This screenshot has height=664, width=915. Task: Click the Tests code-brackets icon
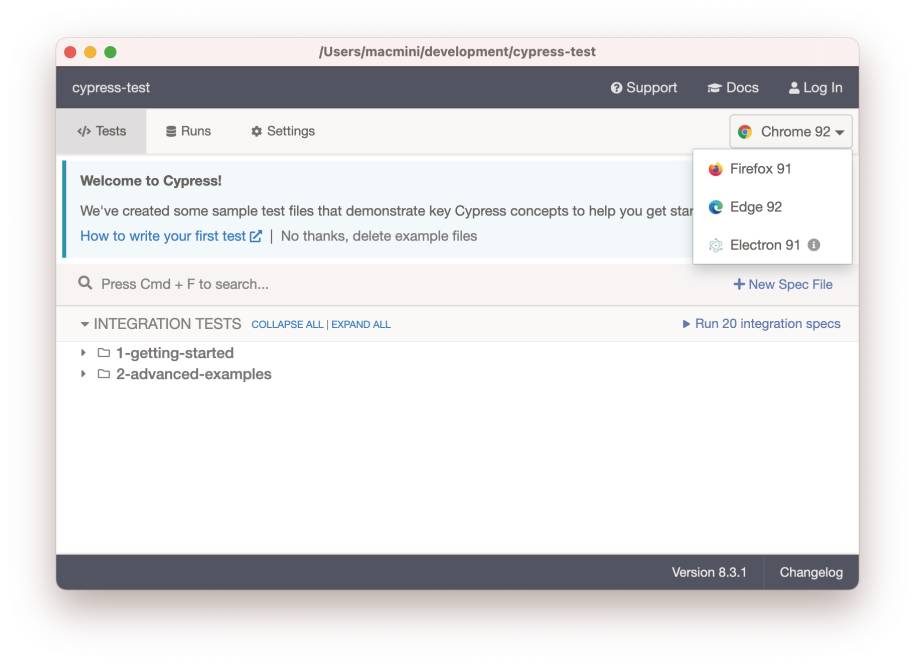84,131
